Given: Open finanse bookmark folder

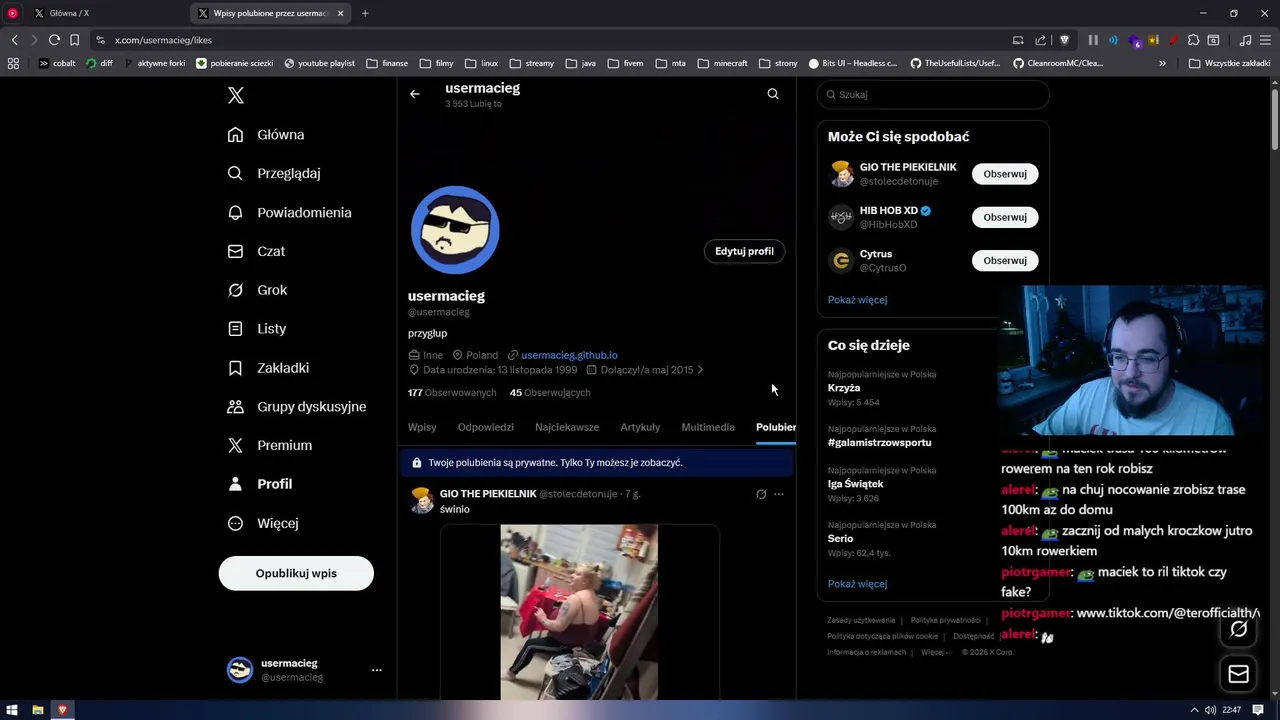Looking at the screenshot, I should coord(387,63).
